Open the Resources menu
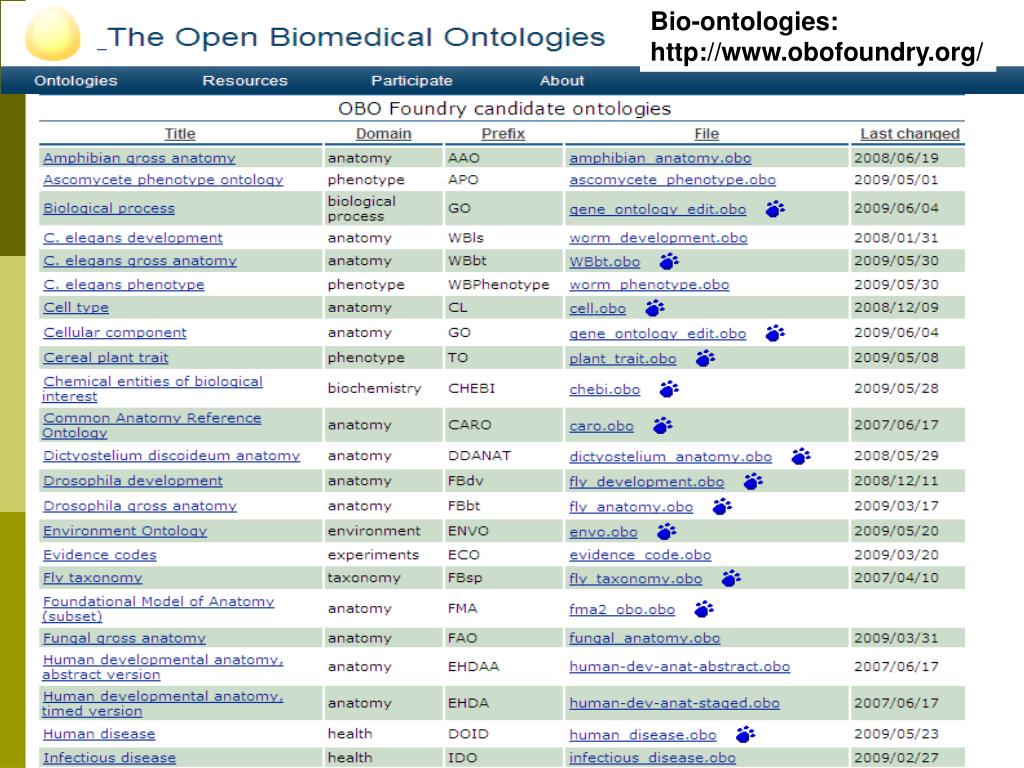Screen dimensions: 1024x768 click(245, 81)
